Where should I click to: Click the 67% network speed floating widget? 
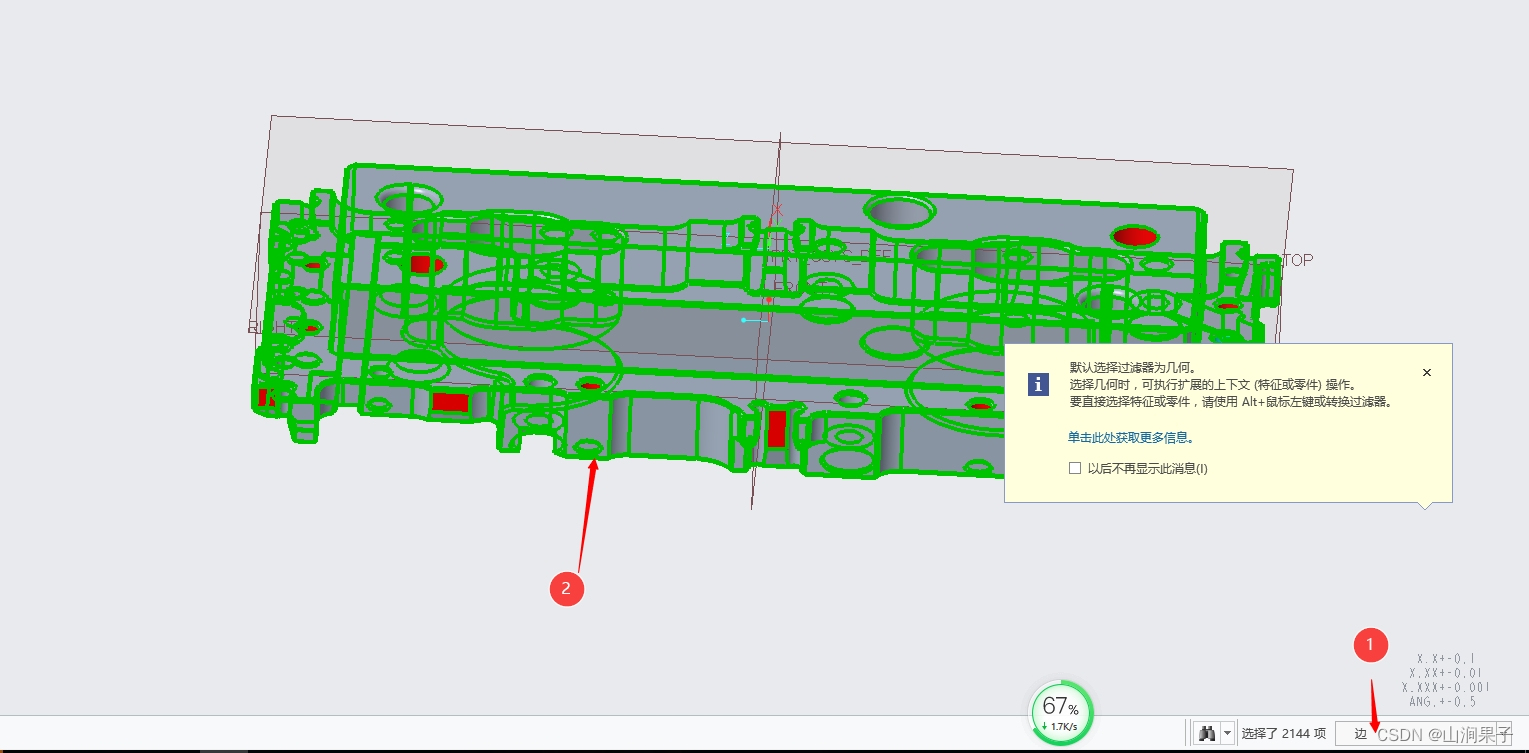click(1061, 713)
